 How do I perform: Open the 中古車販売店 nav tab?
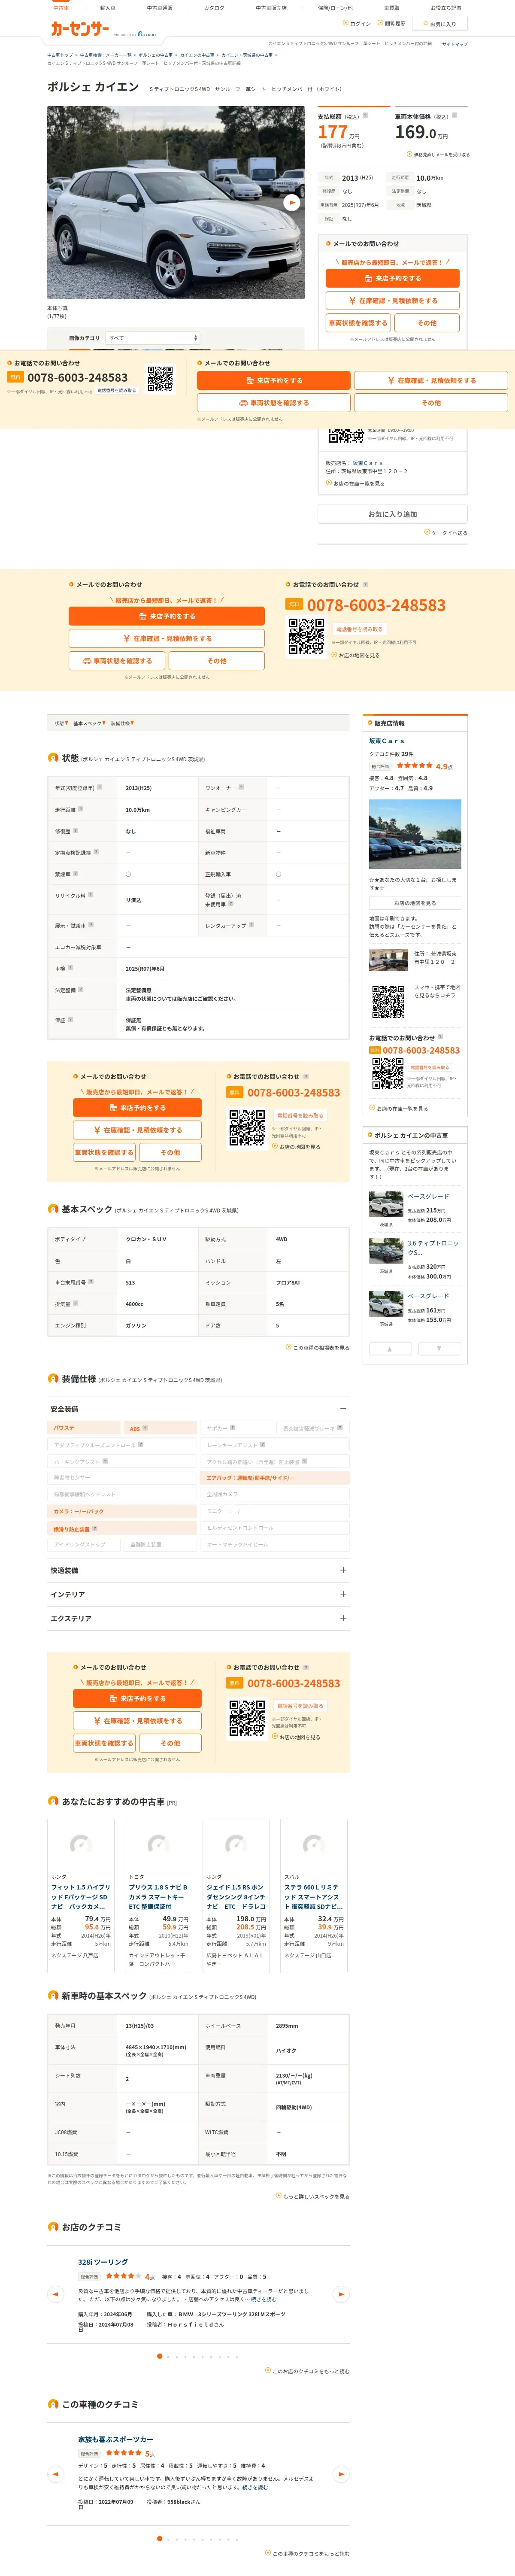coord(271,8)
